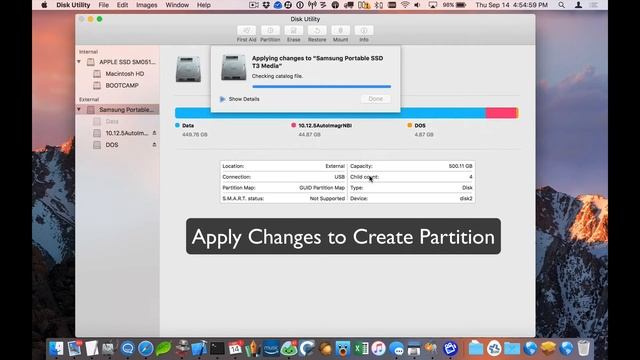640x360 pixels.
Task: Open the Apple menu
Action: coord(44,5)
